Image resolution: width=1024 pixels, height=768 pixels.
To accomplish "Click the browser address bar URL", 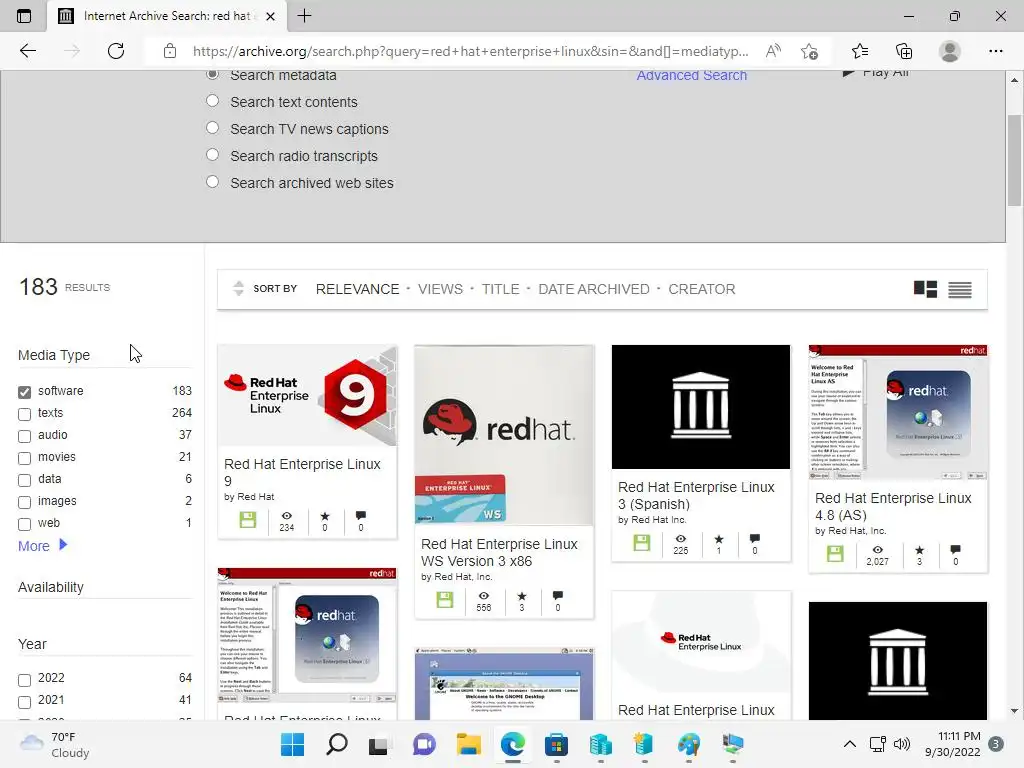I will 470,51.
